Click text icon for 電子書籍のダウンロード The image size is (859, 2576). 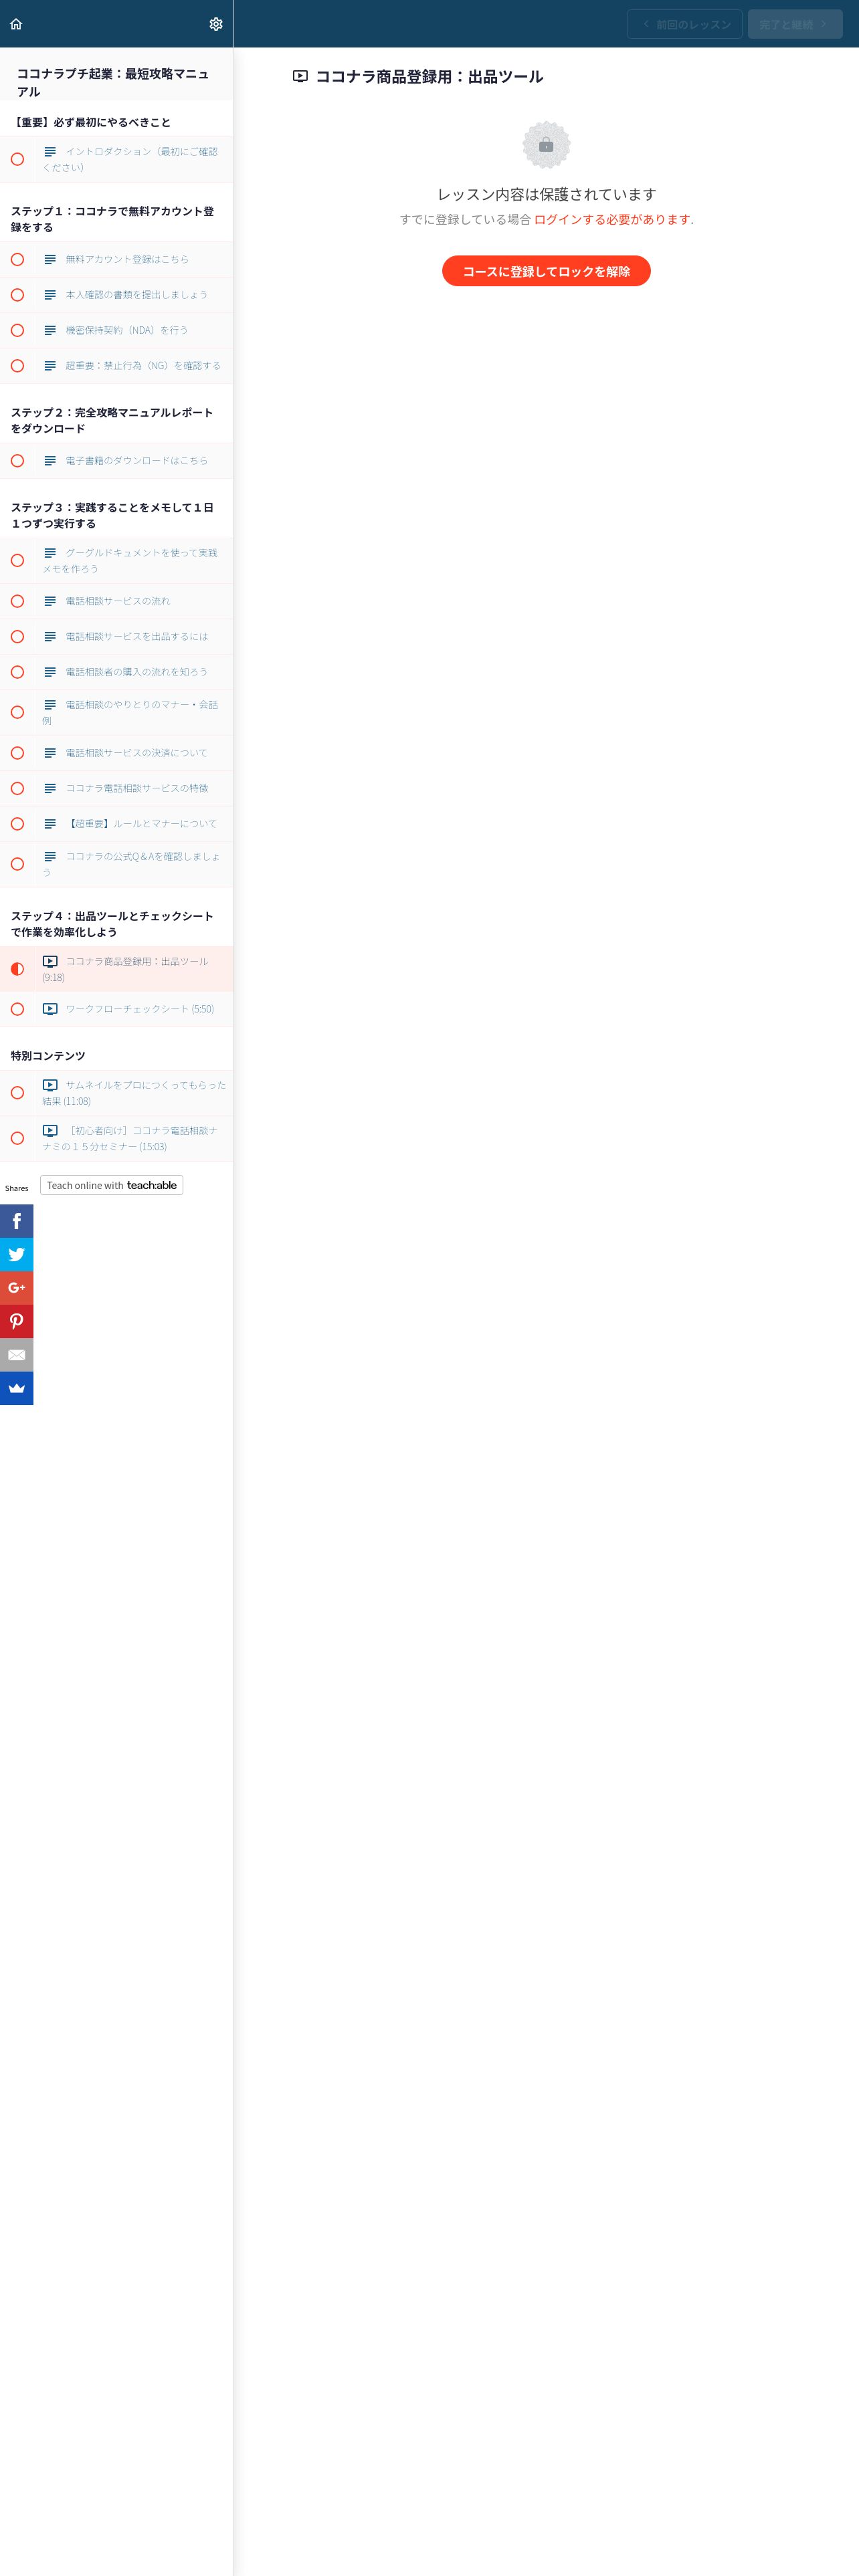pos(50,461)
